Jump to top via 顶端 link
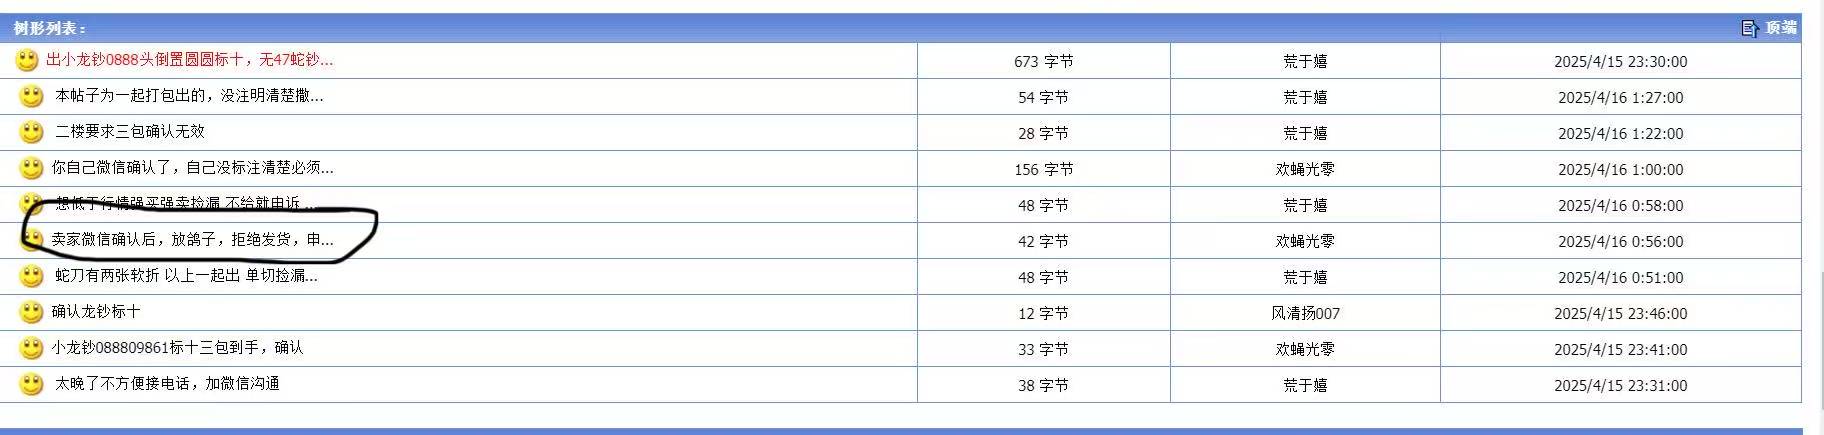The width and height of the screenshot is (1824, 435). (x=1780, y=28)
